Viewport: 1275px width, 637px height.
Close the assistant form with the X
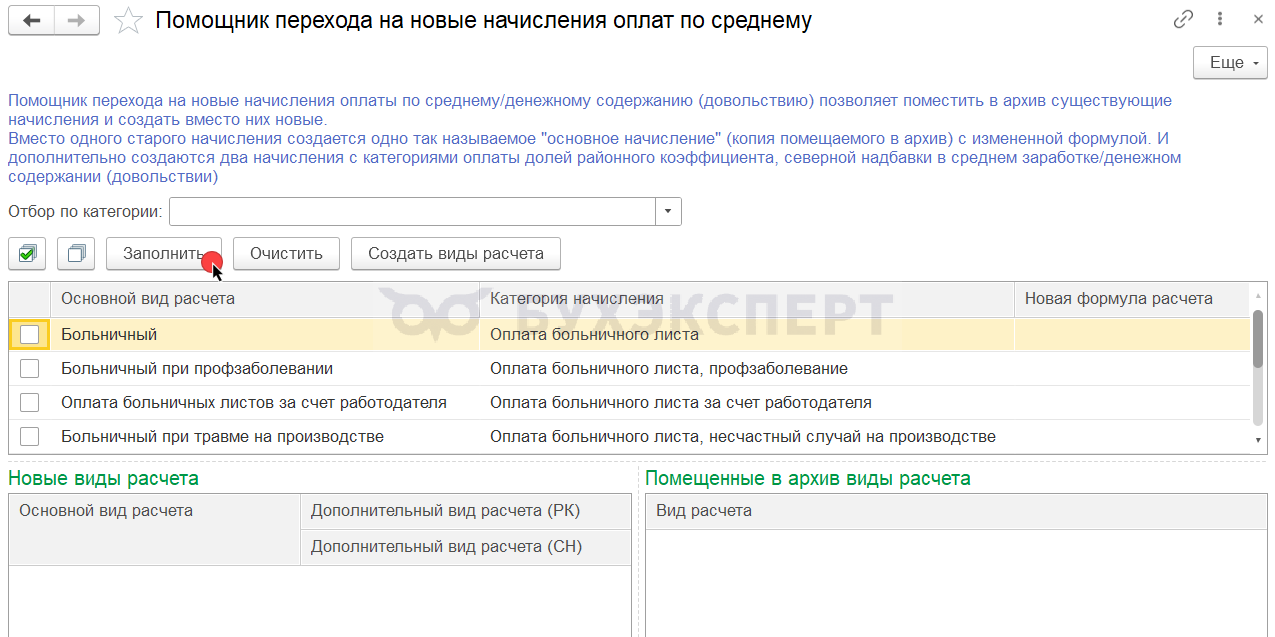tap(1257, 19)
